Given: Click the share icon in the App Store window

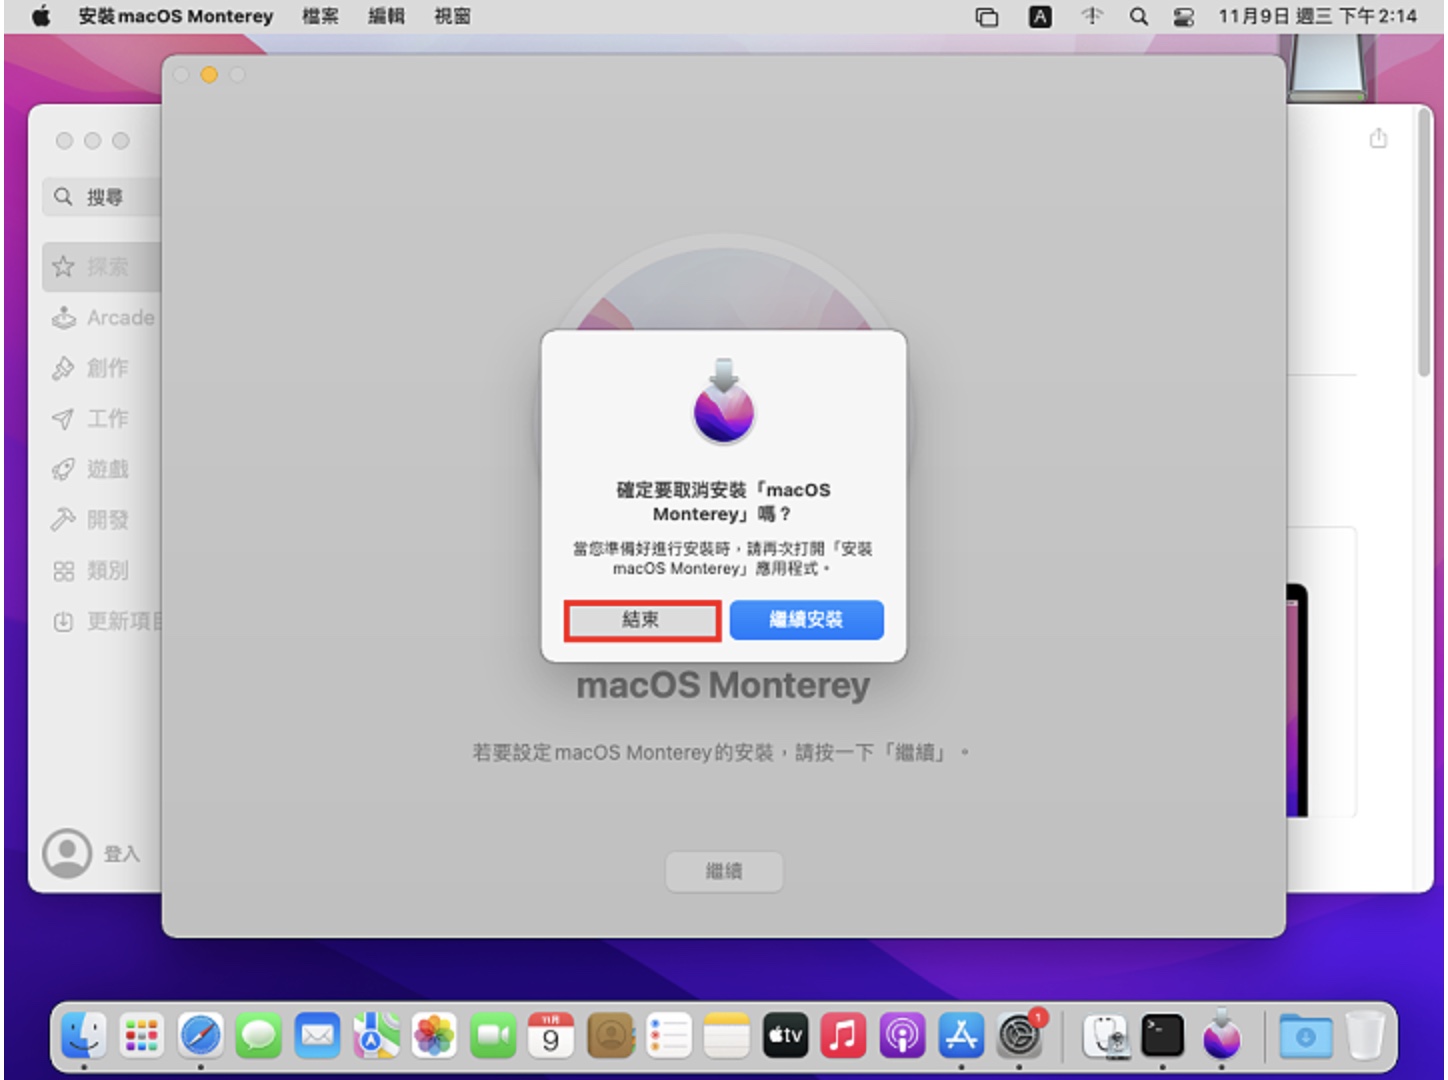Looking at the screenshot, I should point(1378,138).
